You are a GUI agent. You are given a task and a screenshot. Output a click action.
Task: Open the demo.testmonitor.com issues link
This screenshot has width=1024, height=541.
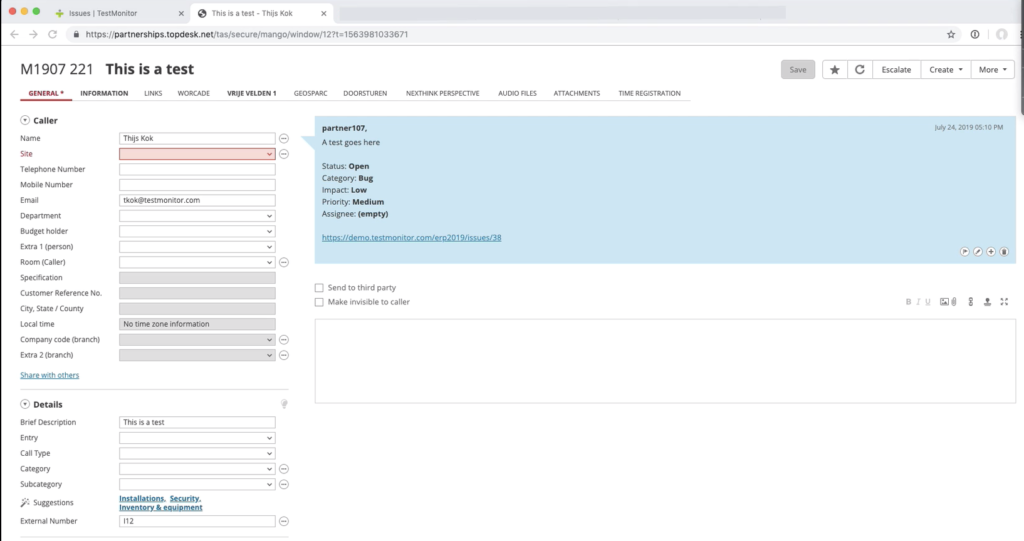click(411, 238)
